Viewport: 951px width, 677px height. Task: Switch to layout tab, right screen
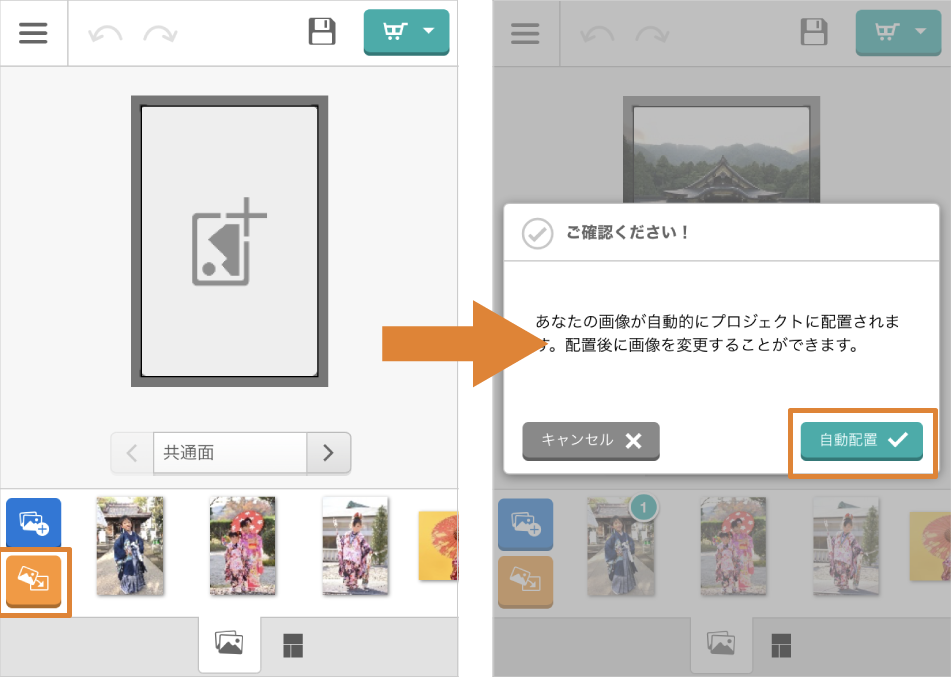[x=781, y=646]
